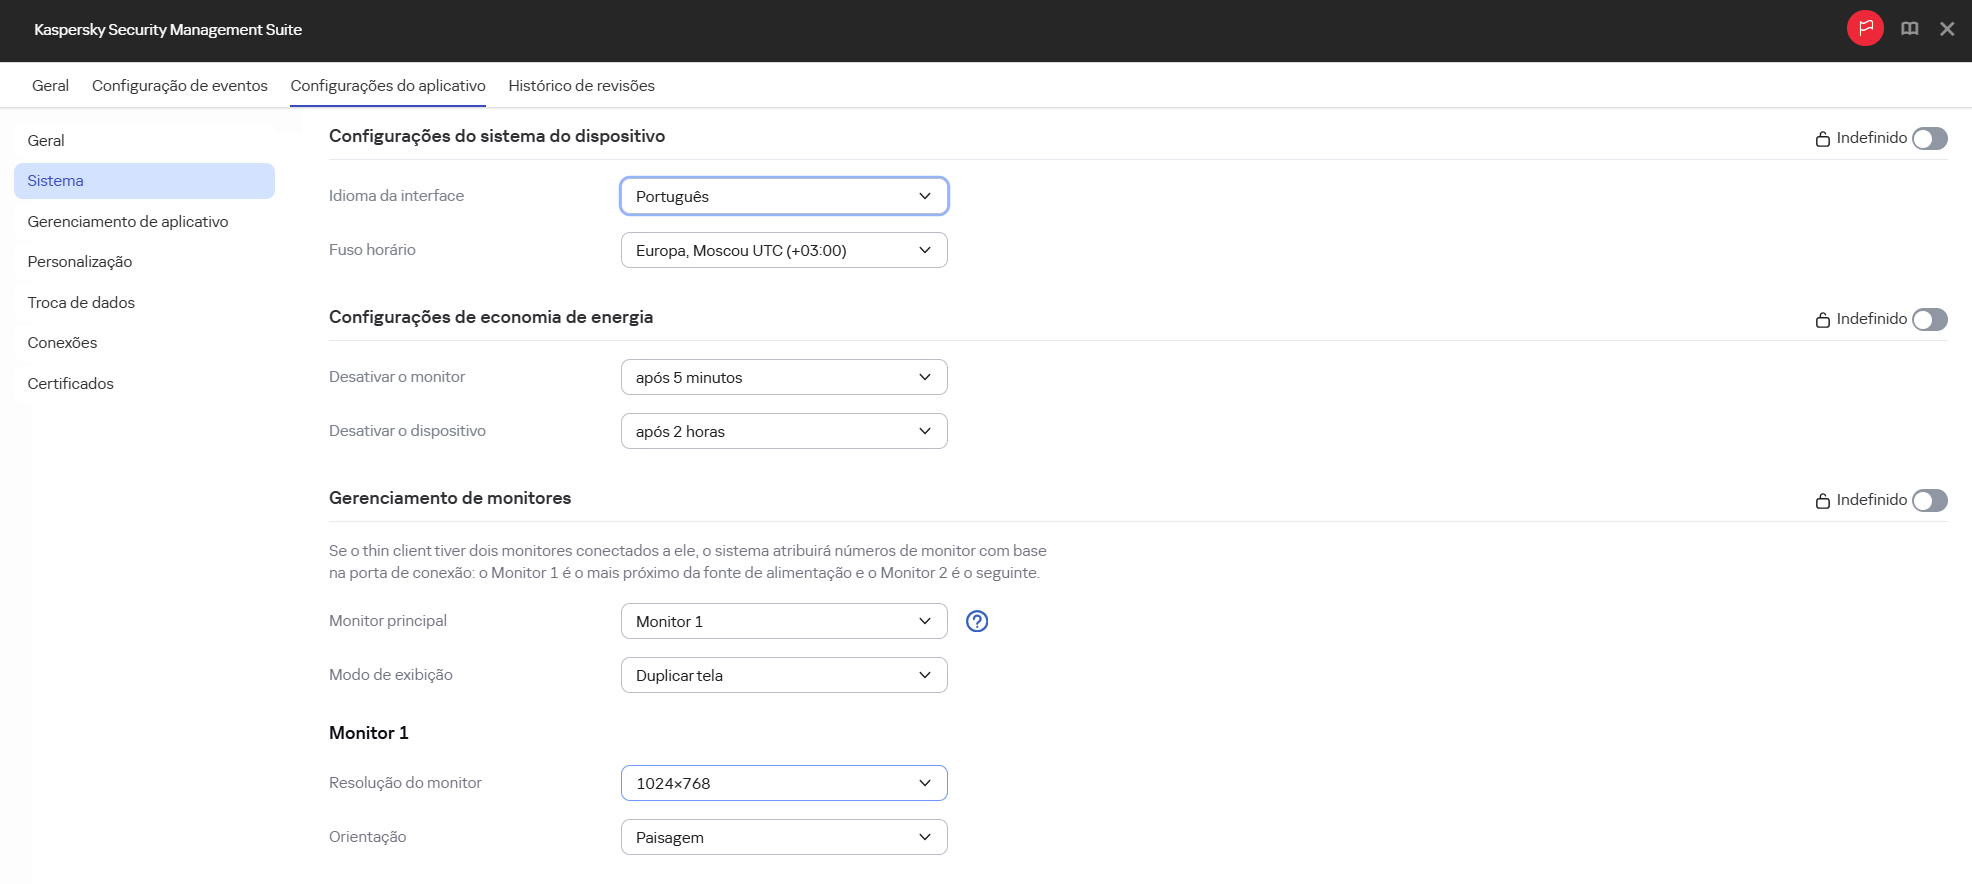Click the 'Kaspersky Security Management Suite' title
Image resolution: width=1972 pixels, height=884 pixels.
tap(168, 30)
